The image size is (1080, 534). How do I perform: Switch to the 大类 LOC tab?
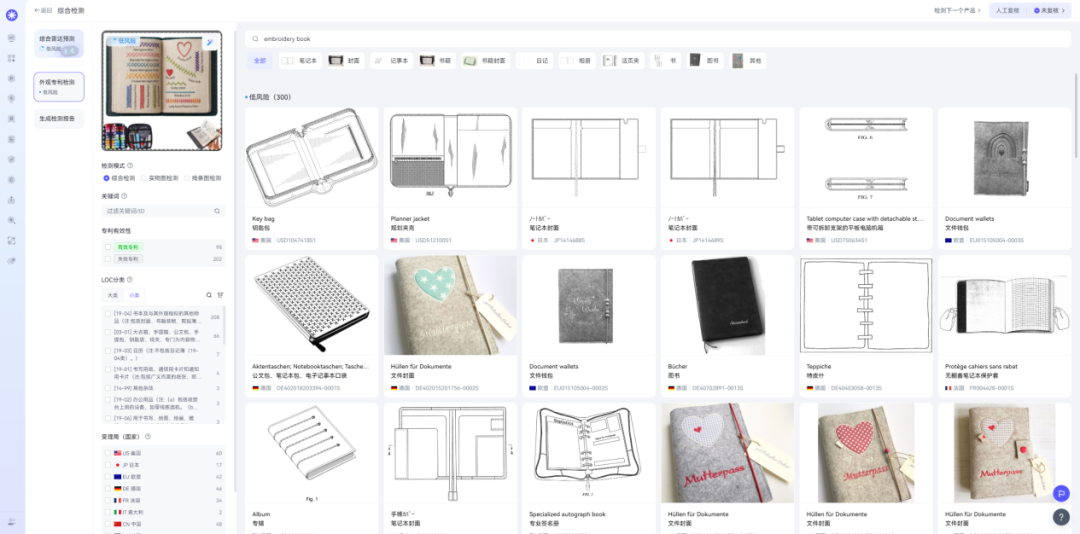(x=113, y=295)
